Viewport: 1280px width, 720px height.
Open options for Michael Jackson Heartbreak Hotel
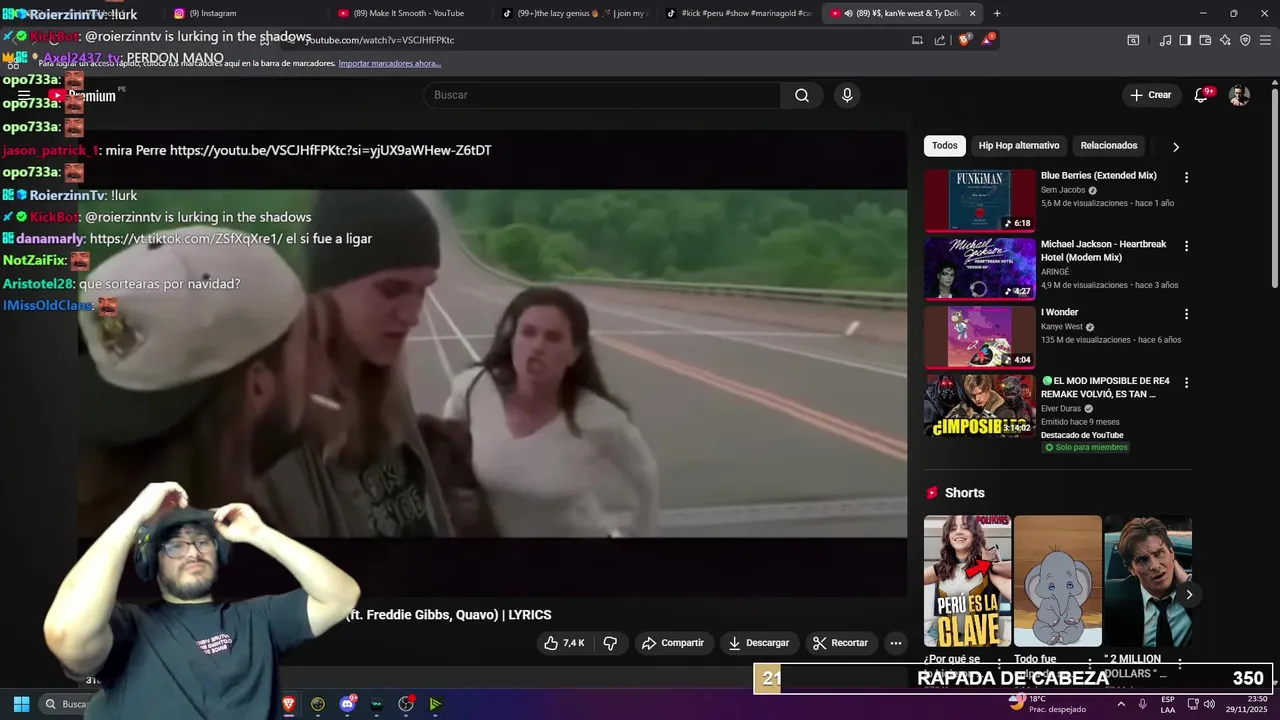[1187, 246]
